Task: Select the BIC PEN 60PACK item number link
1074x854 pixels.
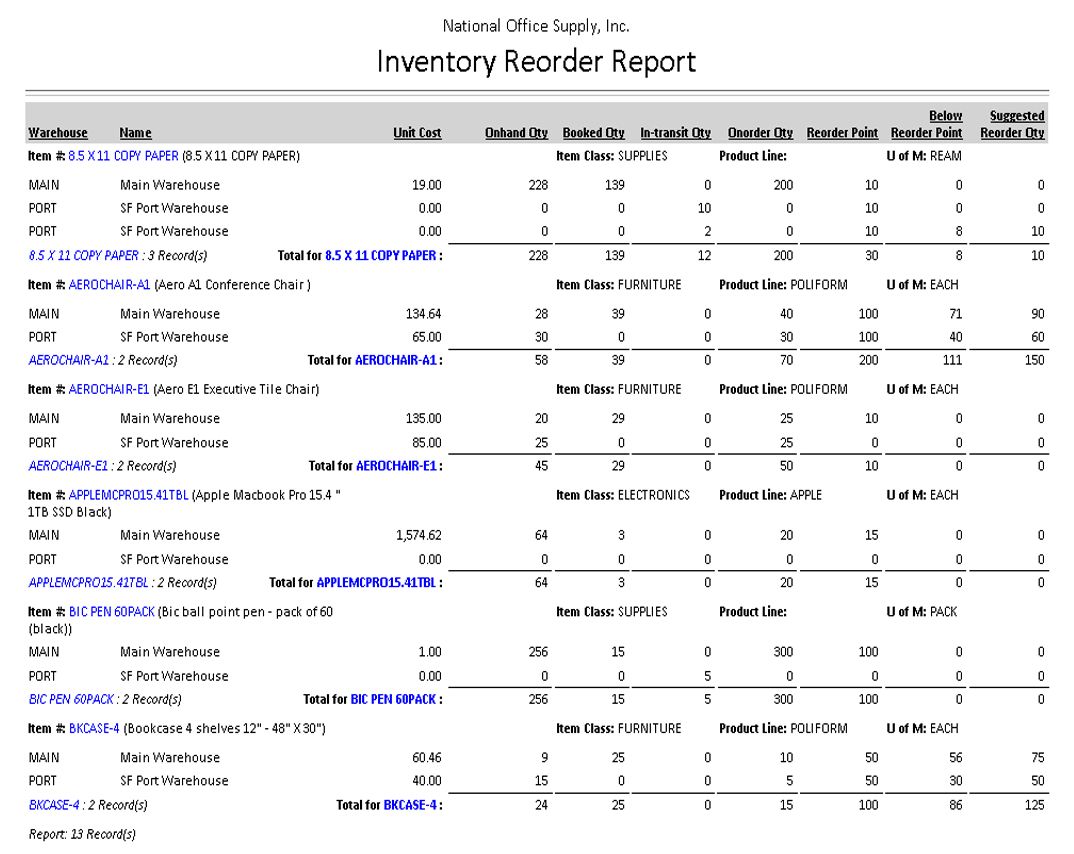Action: (x=111, y=612)
